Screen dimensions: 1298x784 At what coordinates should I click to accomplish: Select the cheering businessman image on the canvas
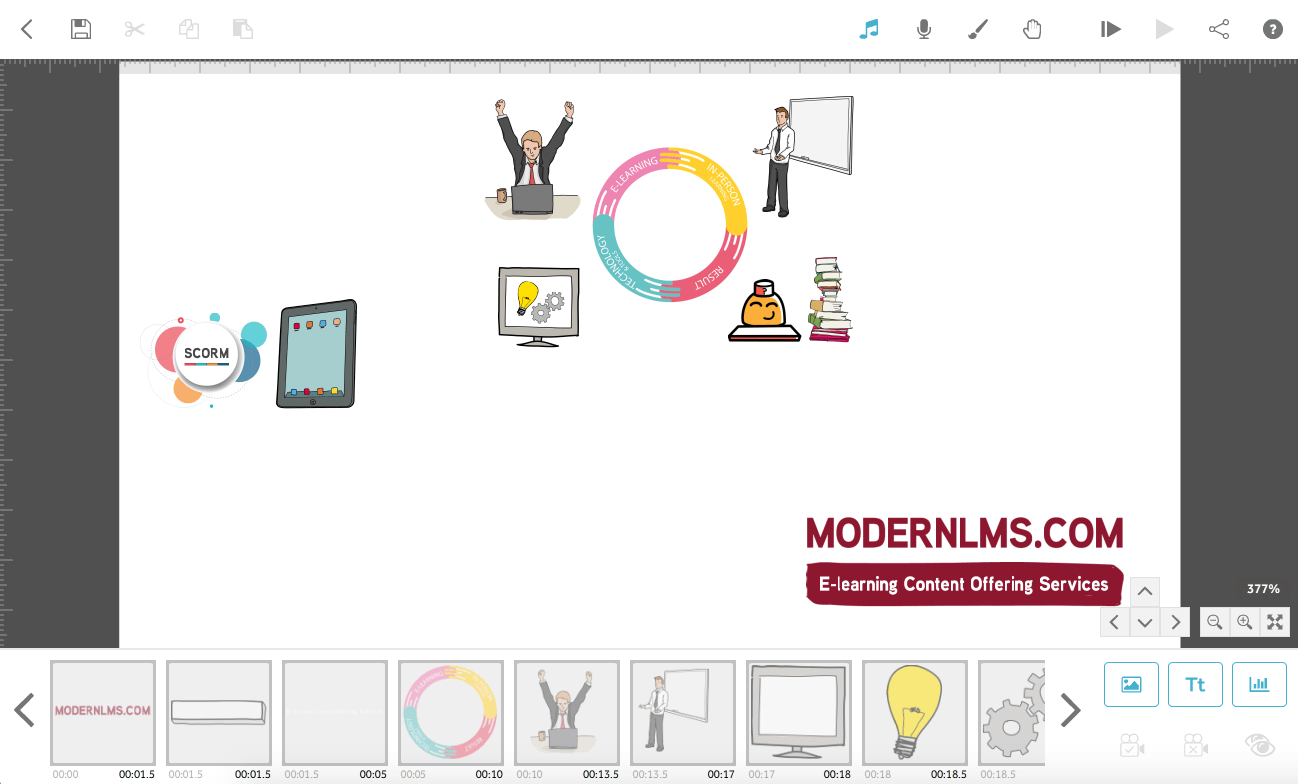[x=533, y=158]
